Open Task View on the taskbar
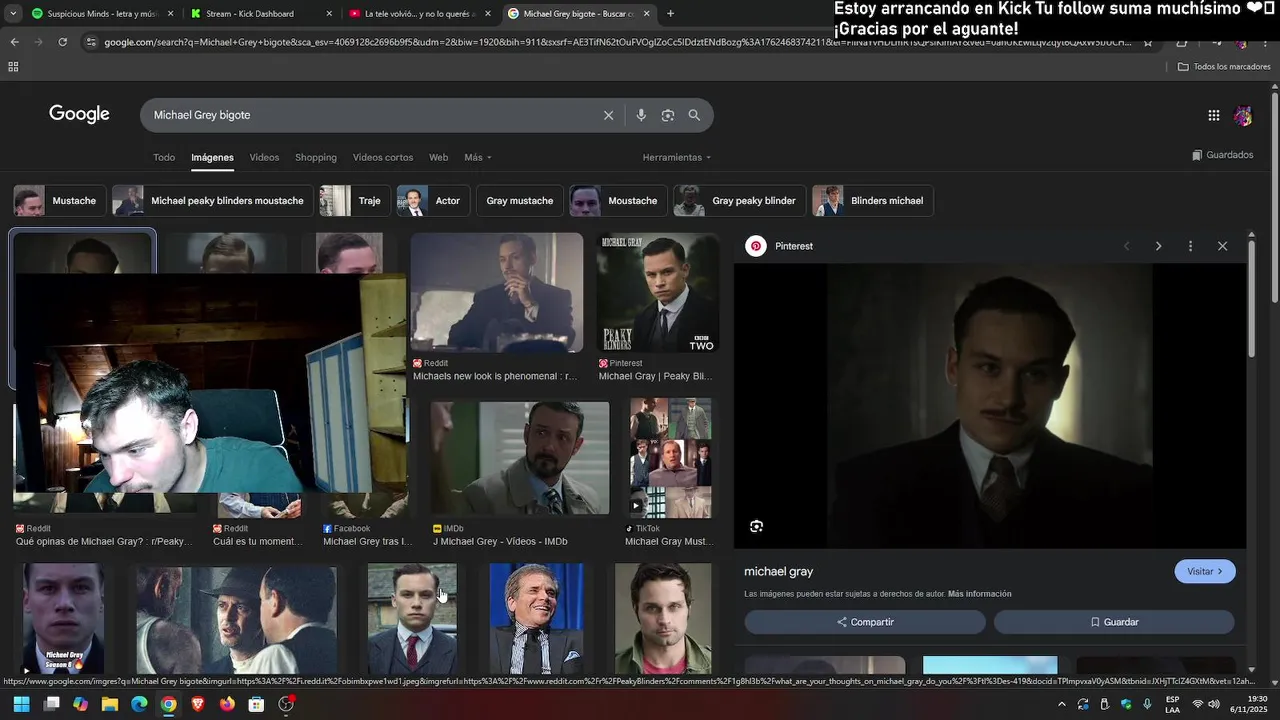 [x=51, y=704]
